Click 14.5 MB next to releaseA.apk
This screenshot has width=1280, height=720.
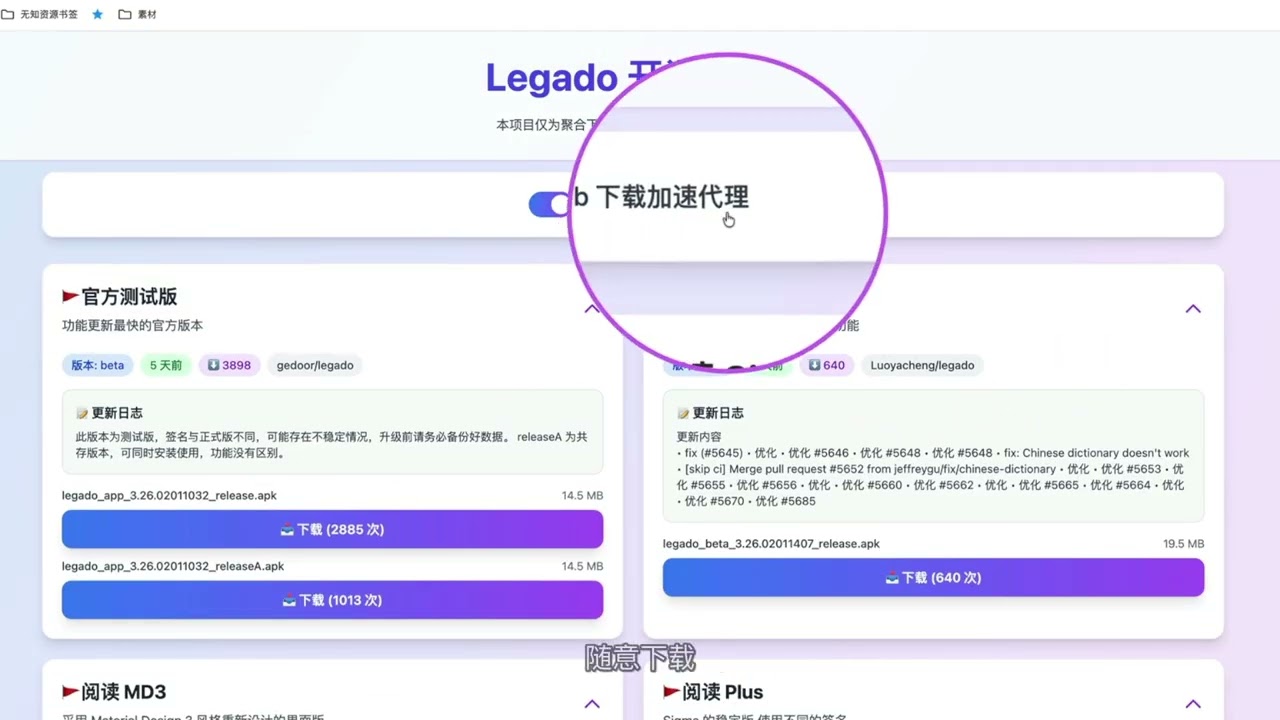pos(582,566)
